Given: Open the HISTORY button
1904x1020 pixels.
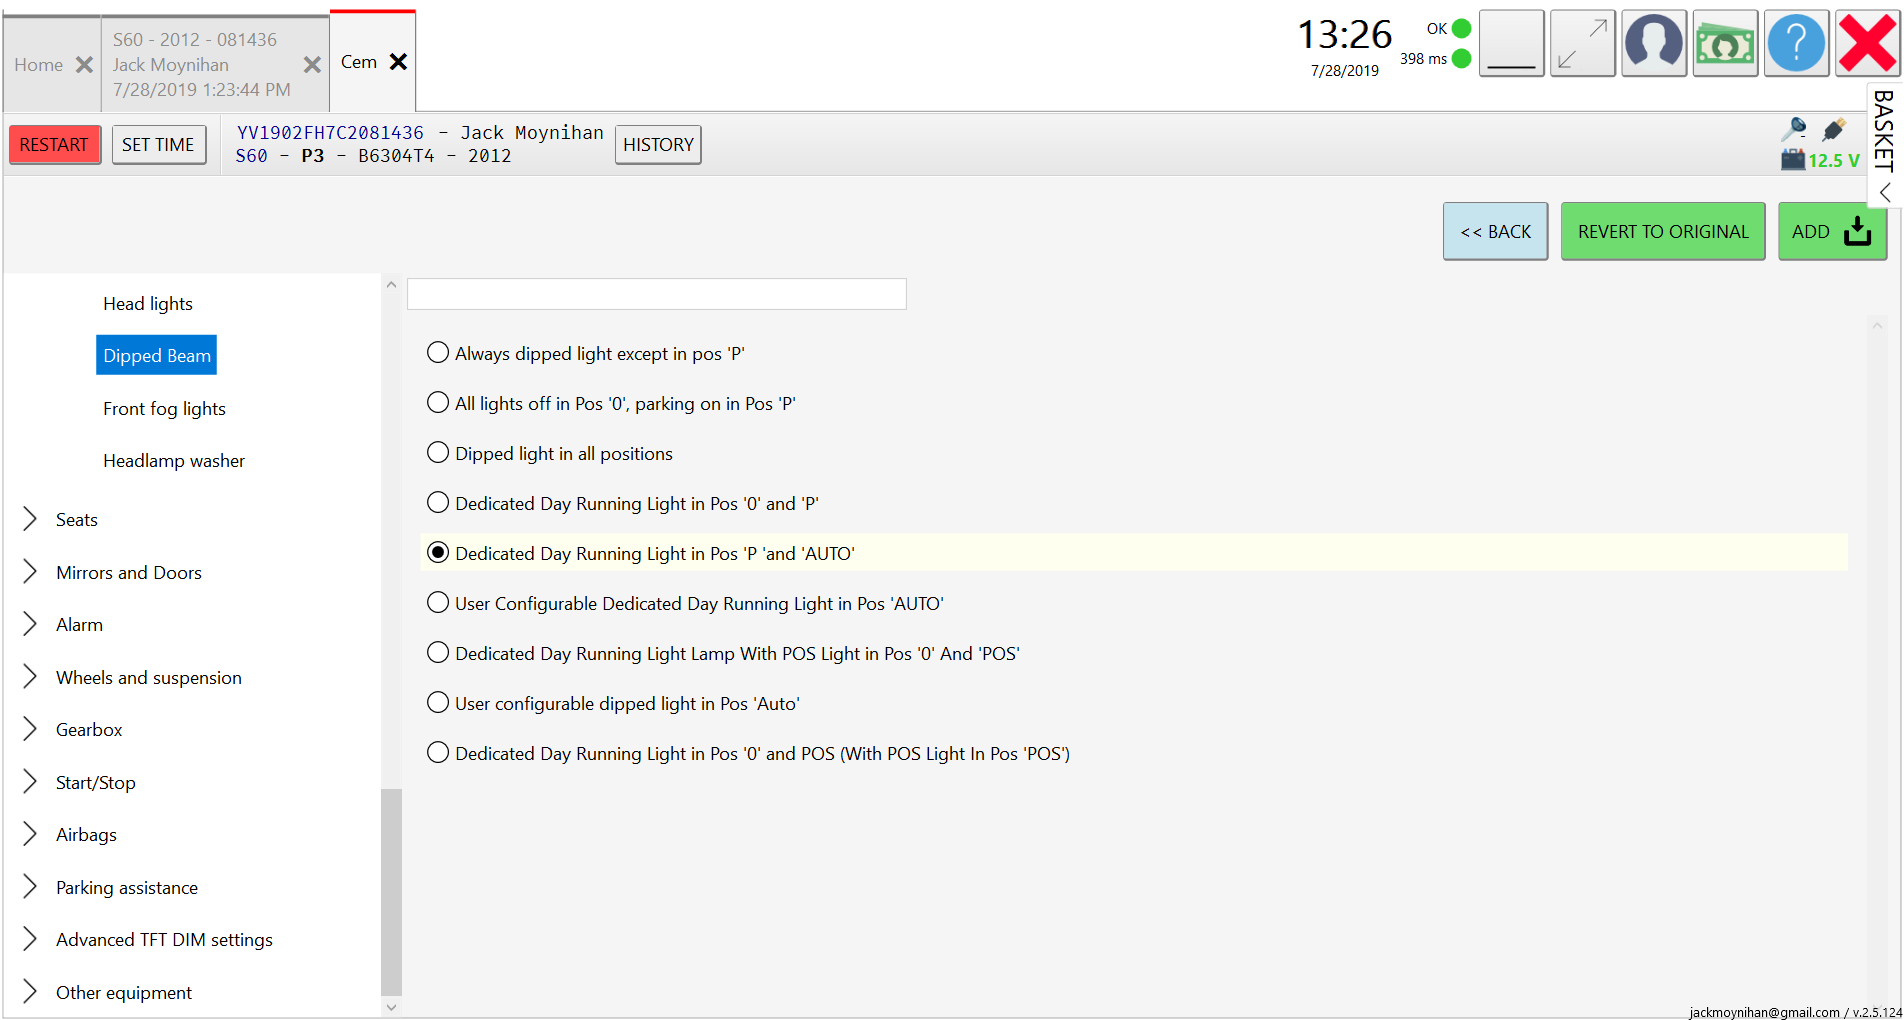Looking at the screenshot, I should tap(658, 145).
